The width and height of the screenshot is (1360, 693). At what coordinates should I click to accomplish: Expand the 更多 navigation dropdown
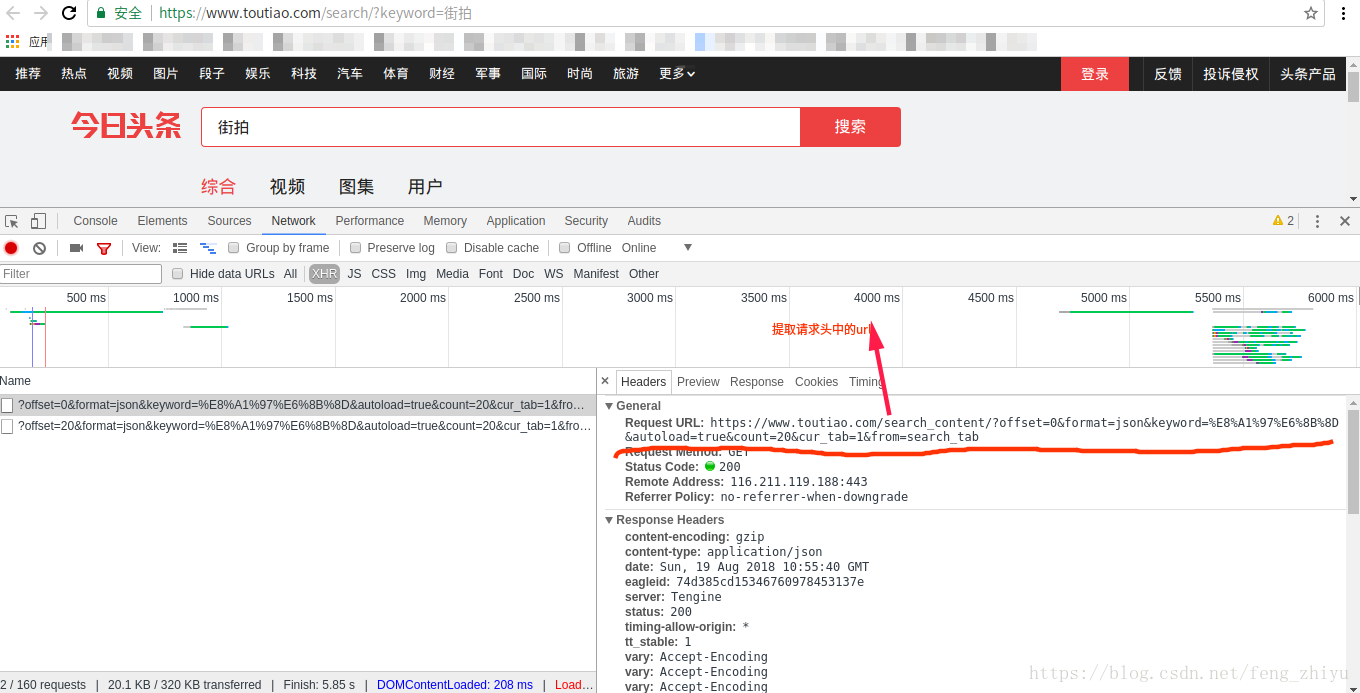(677, 74)
